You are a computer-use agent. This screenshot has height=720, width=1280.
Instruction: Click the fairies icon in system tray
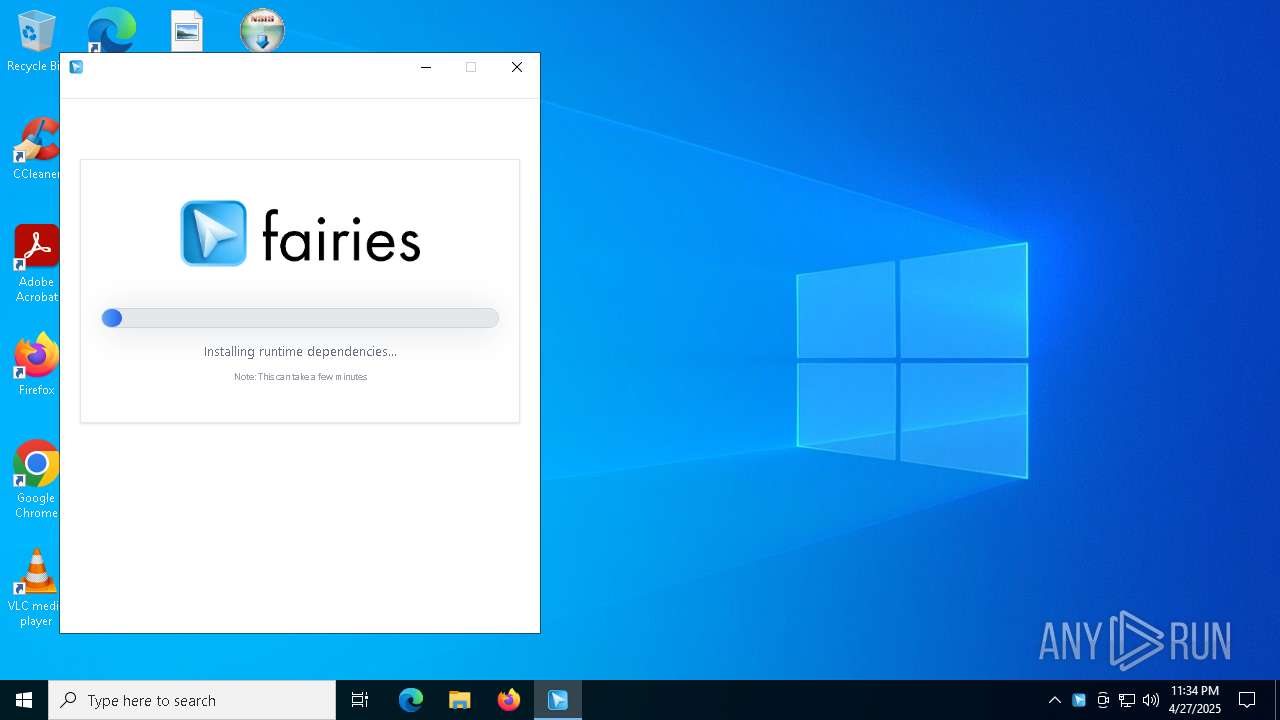pyautogui.click(x=1079, y=700)
